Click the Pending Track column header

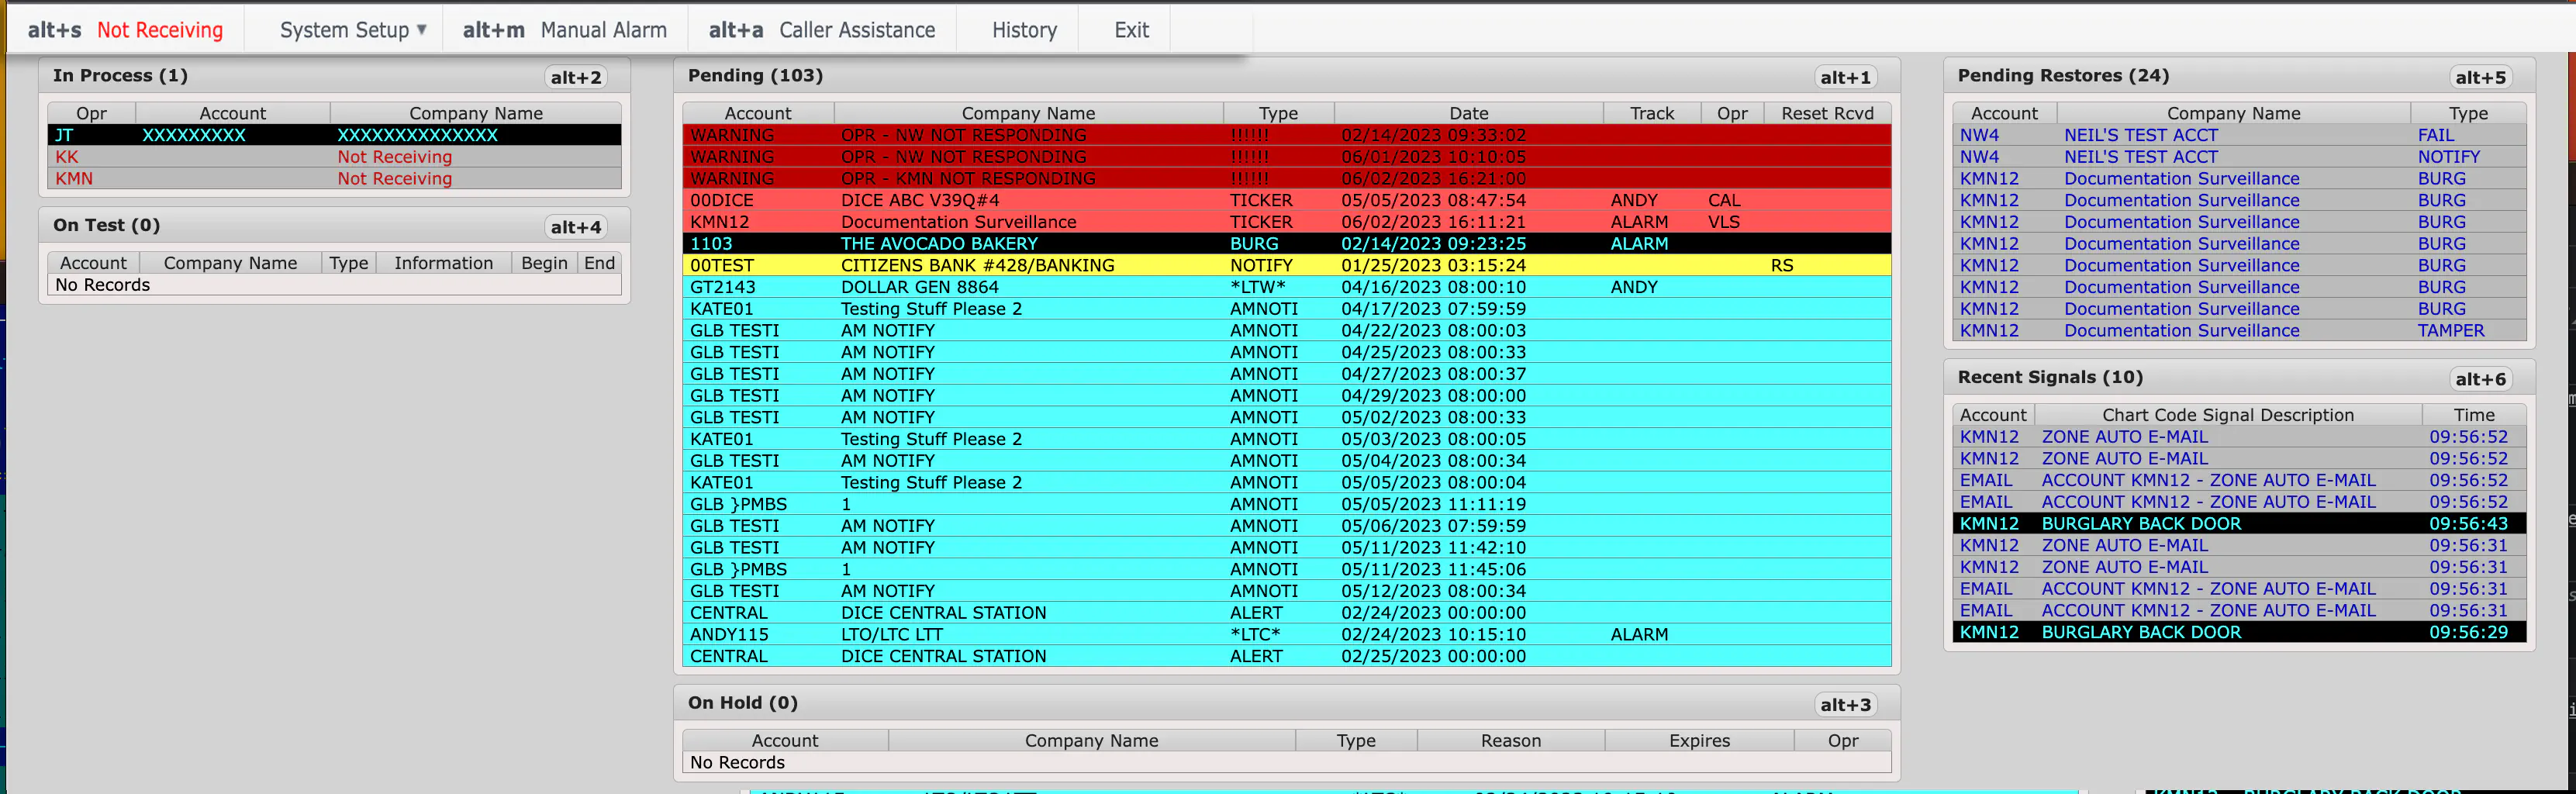coord(1652,113)
